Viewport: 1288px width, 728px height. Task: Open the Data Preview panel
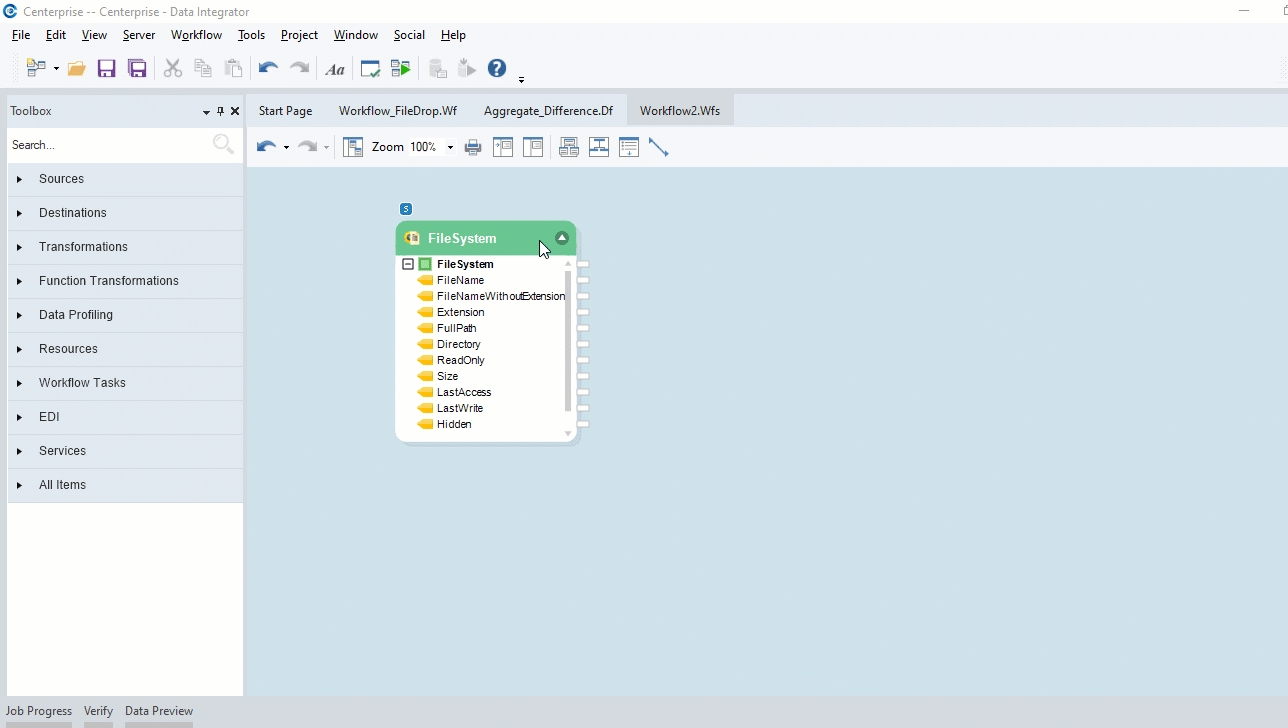tap(159, 711)
